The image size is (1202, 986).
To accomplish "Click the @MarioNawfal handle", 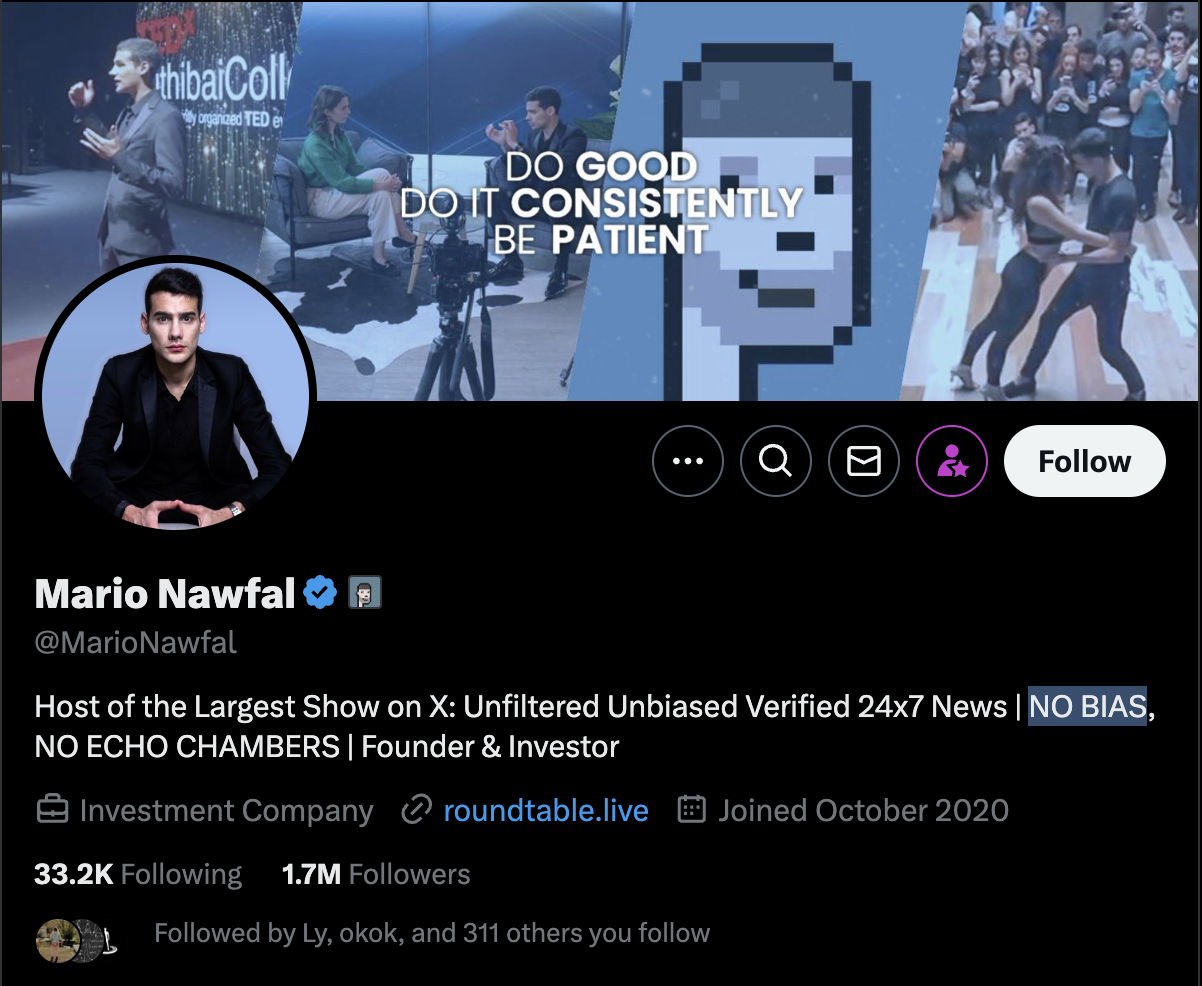I will click(x=136, y=642).
